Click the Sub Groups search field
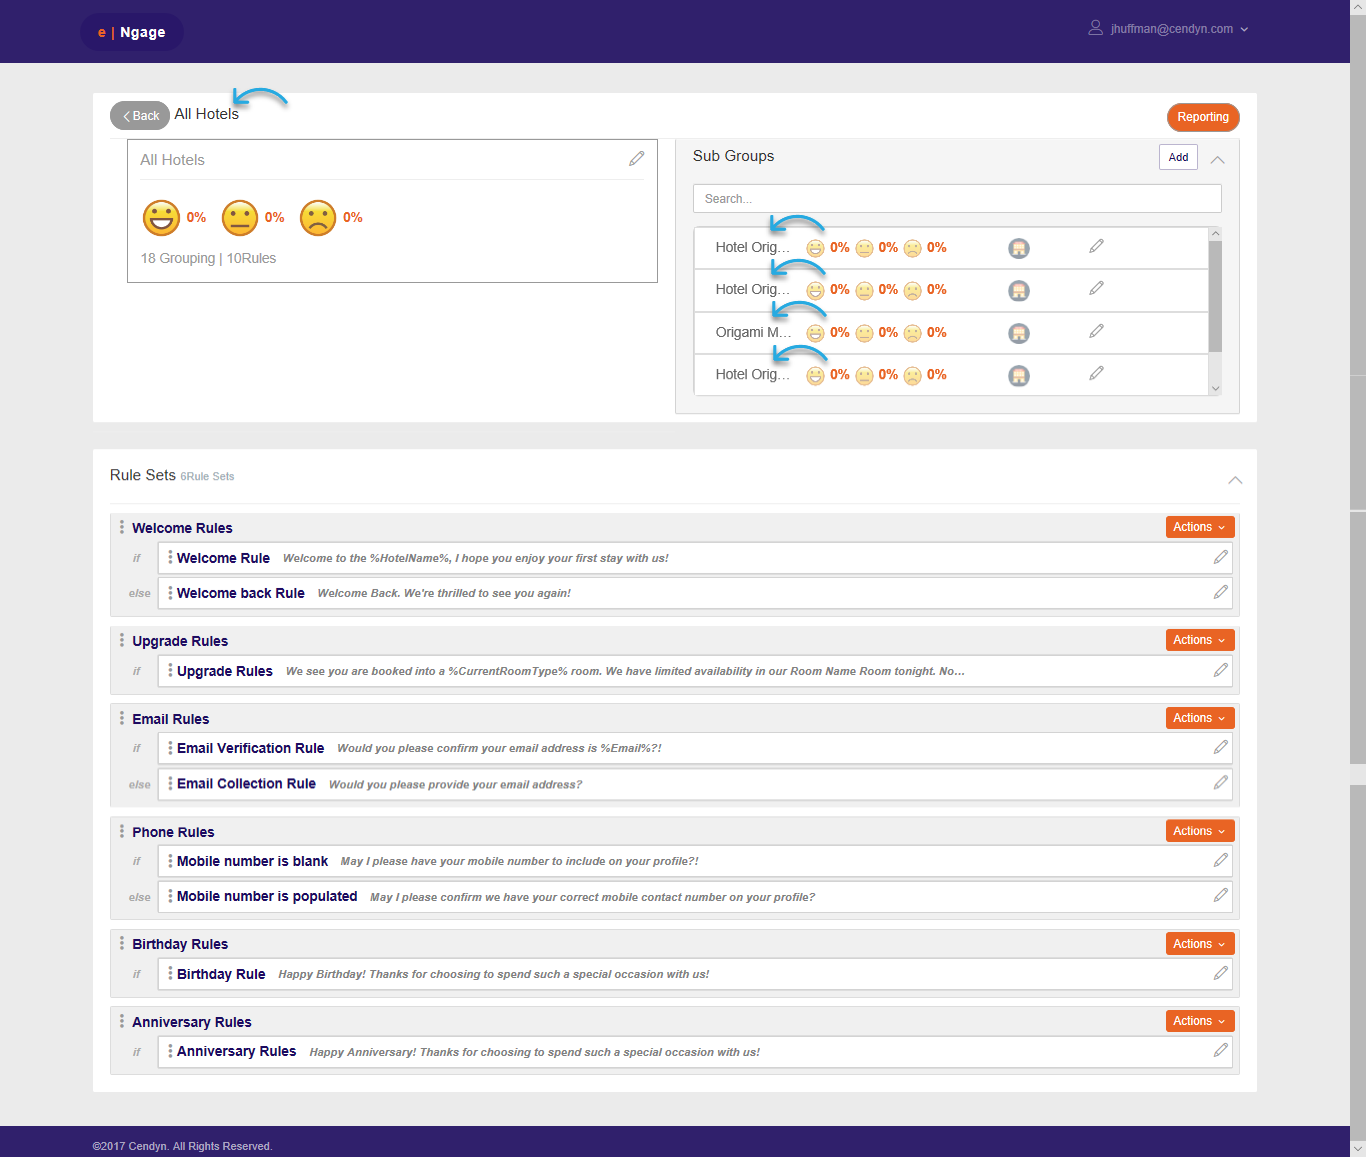The image size is (1366, 1157). tap(957, 198)
